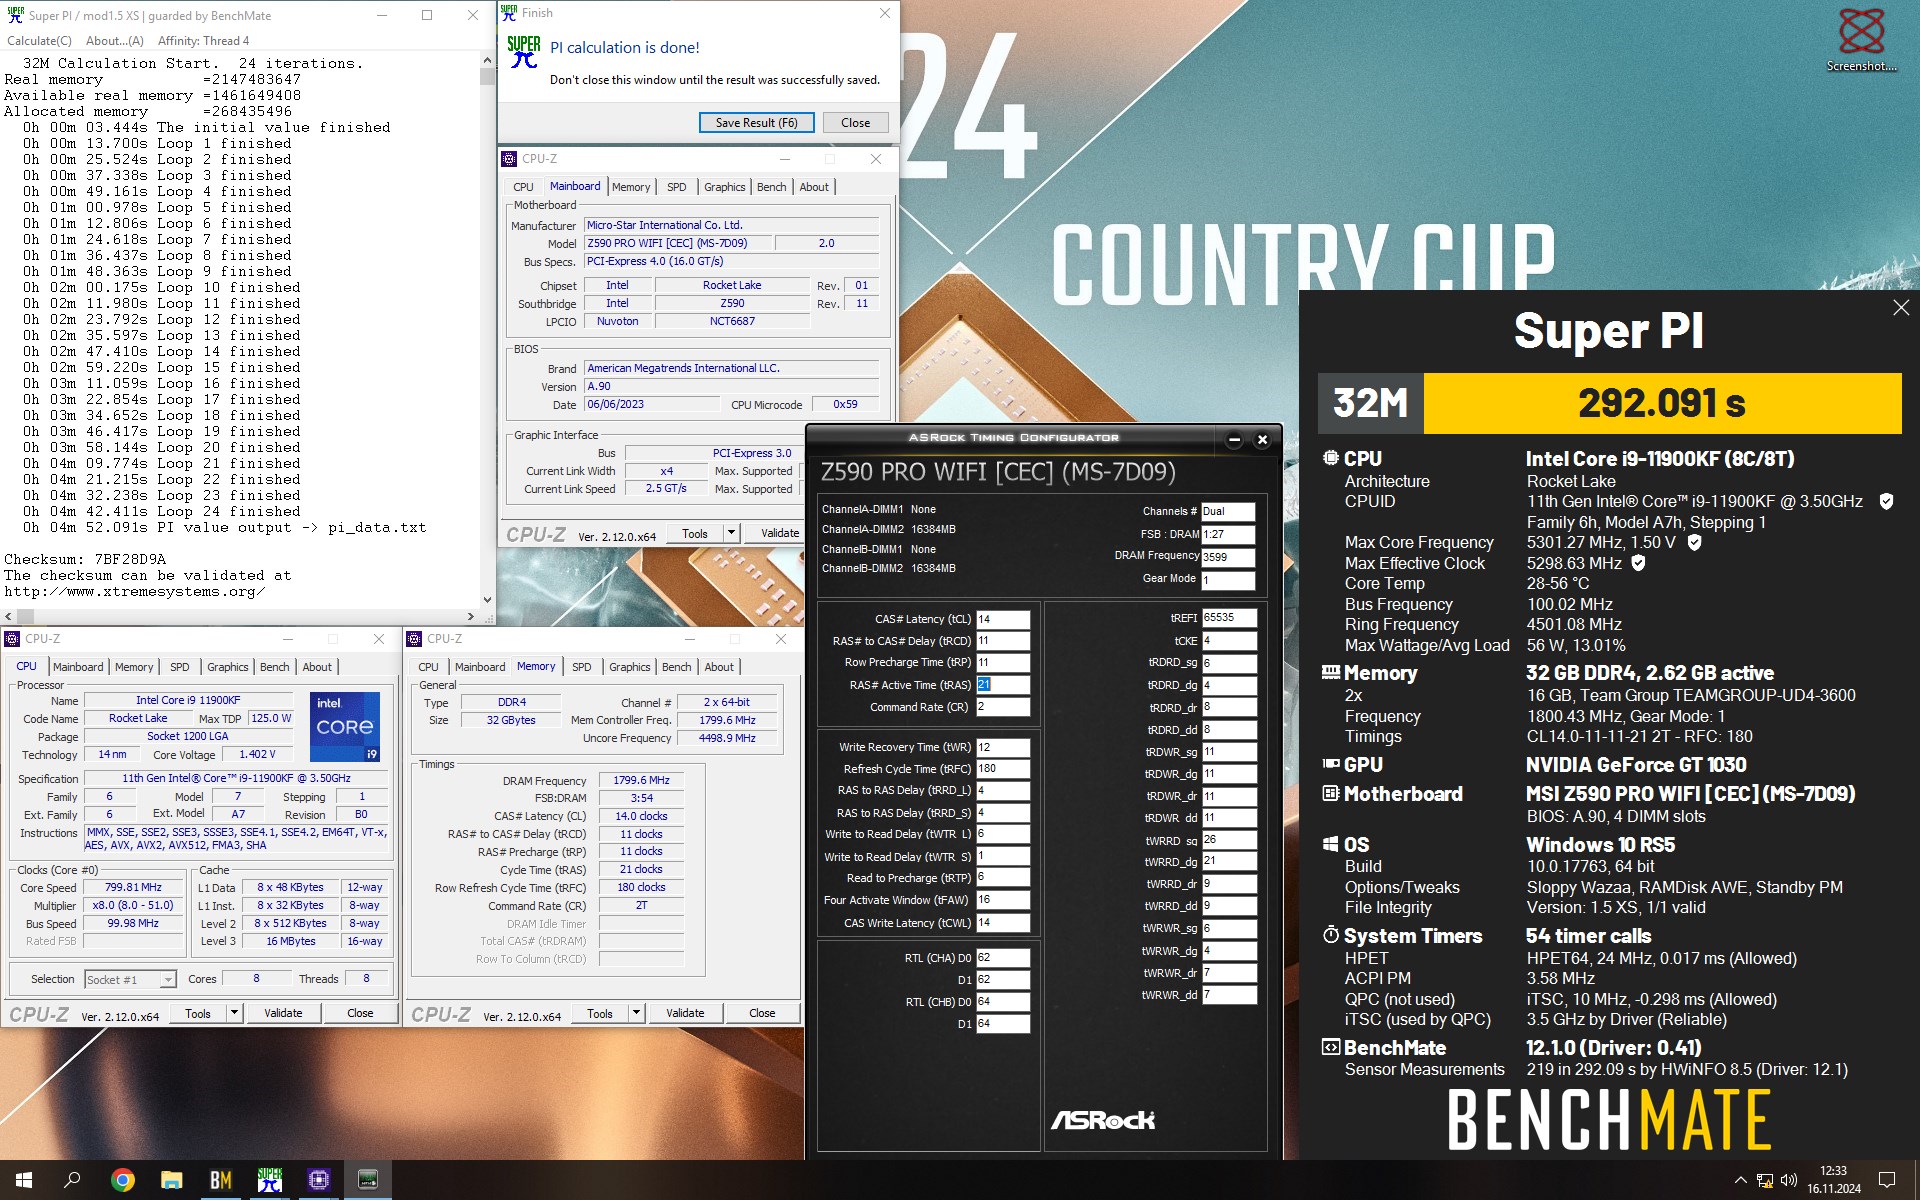Open Tools dropdown arrow in CPU tab window
Image resolution: width=1920 pixels, height=1200 pixels.
click(234, 1013)
